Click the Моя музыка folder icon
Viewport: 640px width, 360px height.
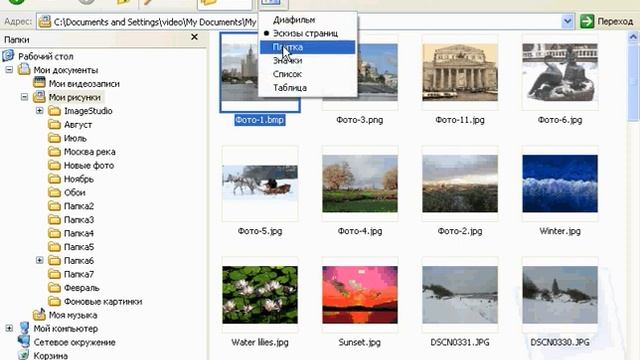[x=39, y=314]
